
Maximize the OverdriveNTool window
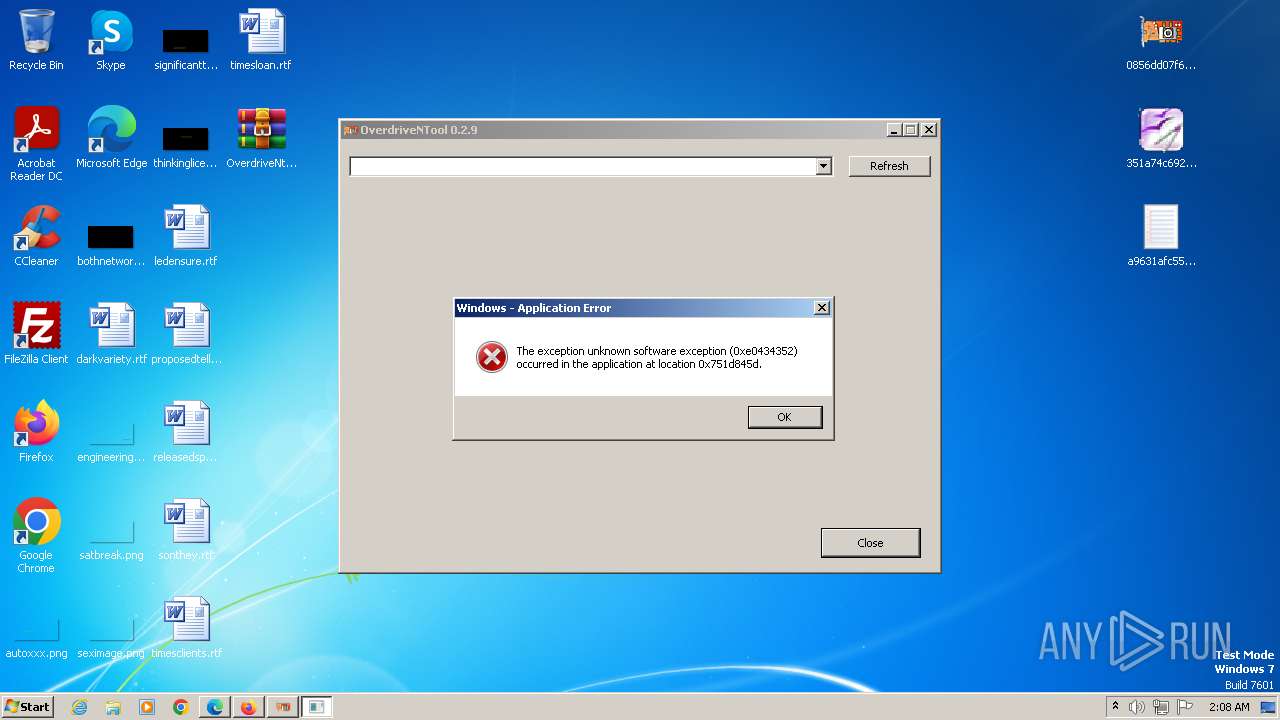coord(911,130)
